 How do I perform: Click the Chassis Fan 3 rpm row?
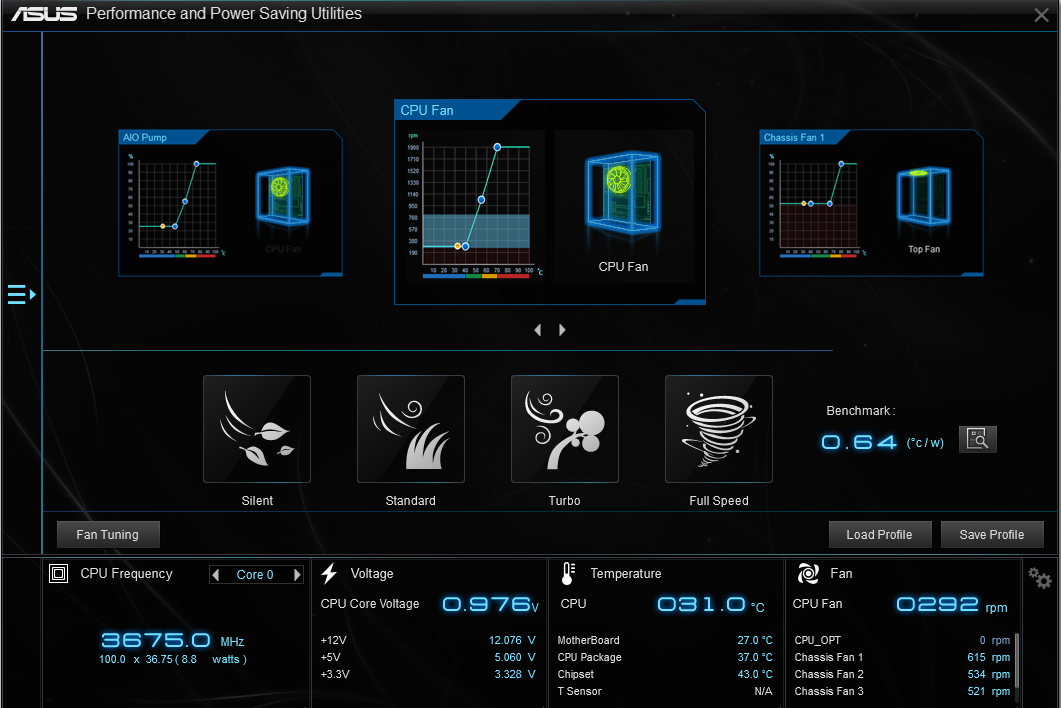pyautogui.click(x=902, y=691)
